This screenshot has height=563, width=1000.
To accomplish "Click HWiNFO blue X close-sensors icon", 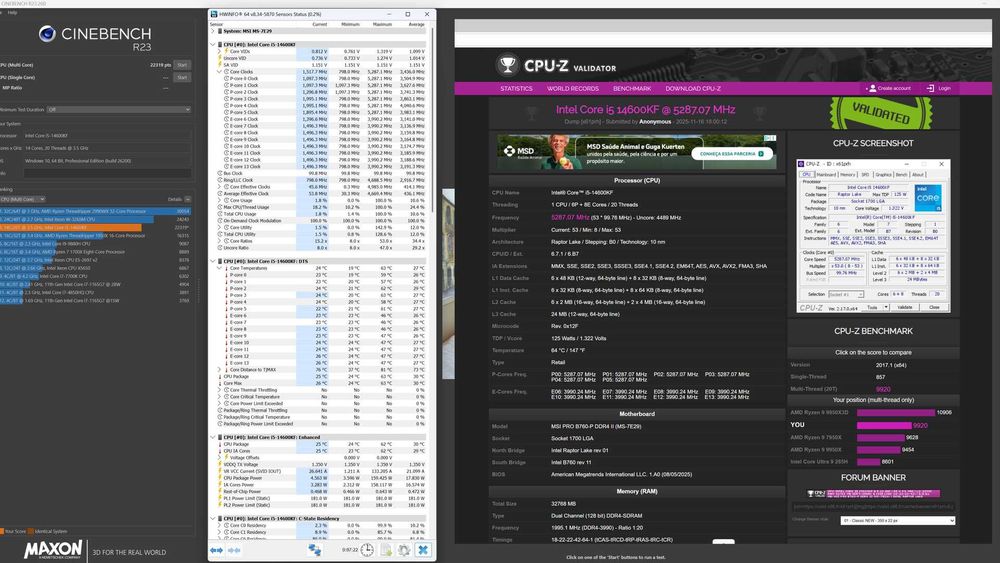I will pos(422,550).
